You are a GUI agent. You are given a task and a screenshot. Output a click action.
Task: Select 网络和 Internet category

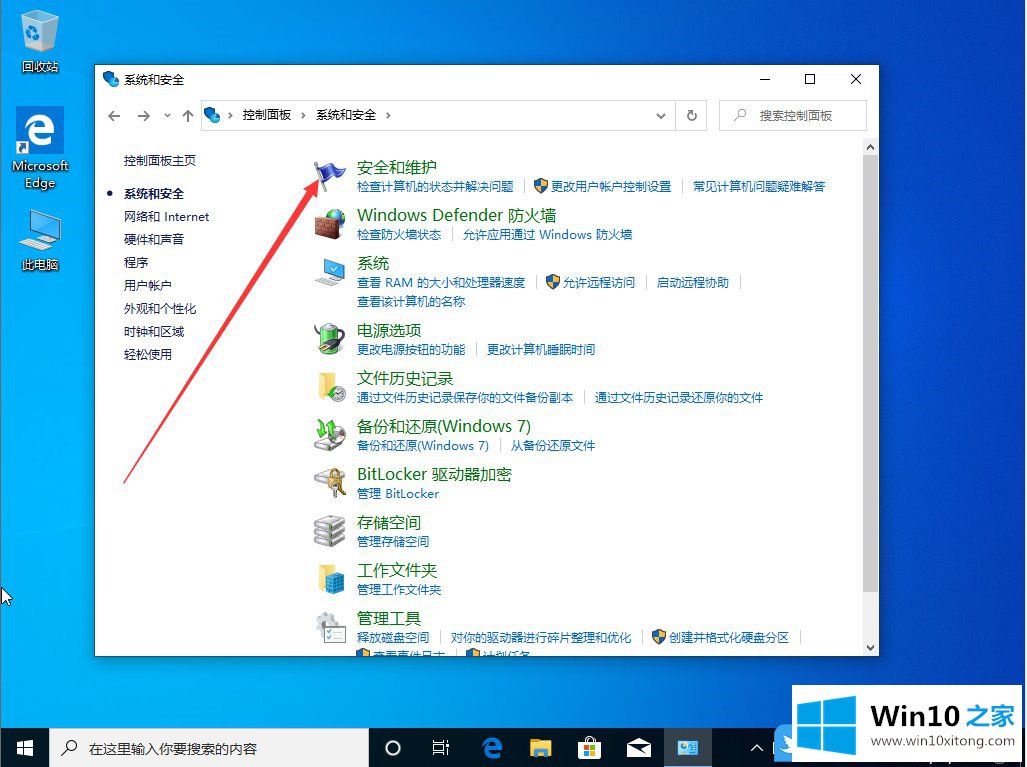tap(166, 217)
